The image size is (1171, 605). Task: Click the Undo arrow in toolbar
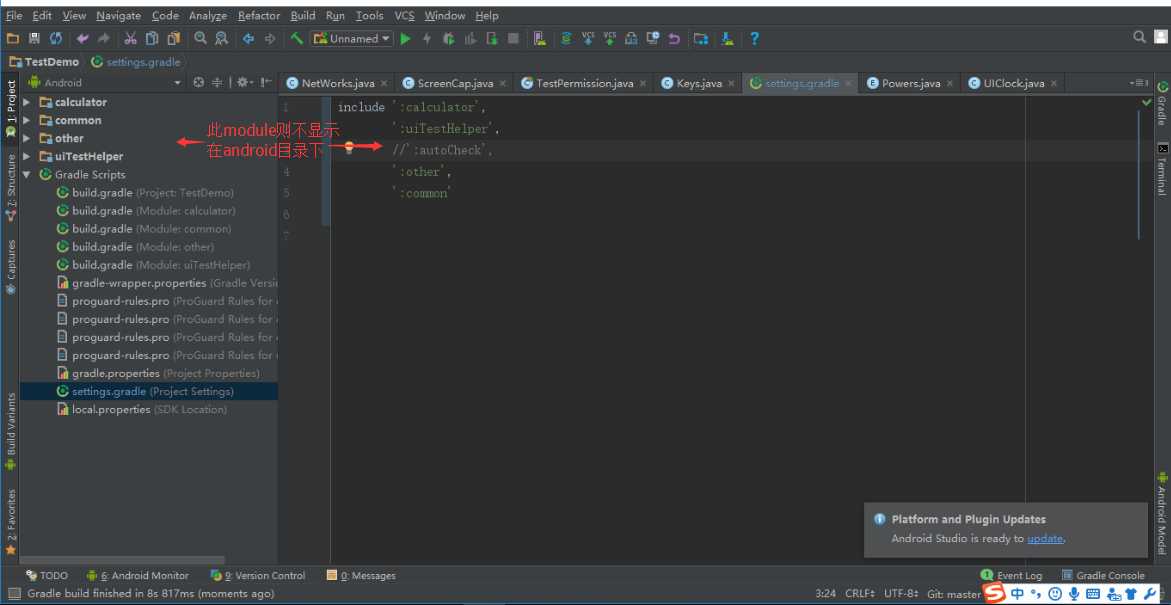[x=82, y=39]
